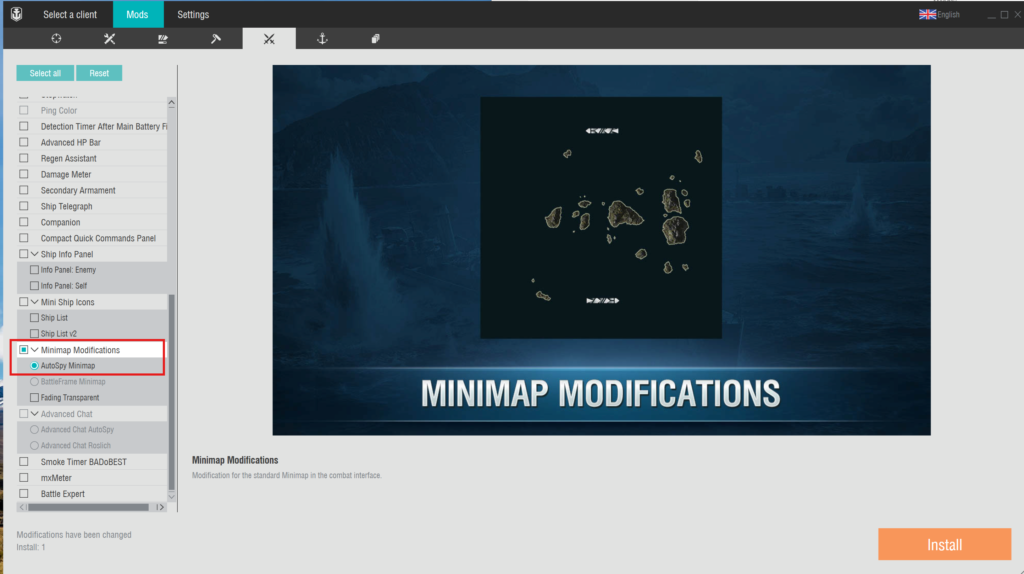The height and width of the screenshot is (574, 1024).
Task: Select the crossed swords mods category
Action: pyautogui.click(x=269, y=39)
